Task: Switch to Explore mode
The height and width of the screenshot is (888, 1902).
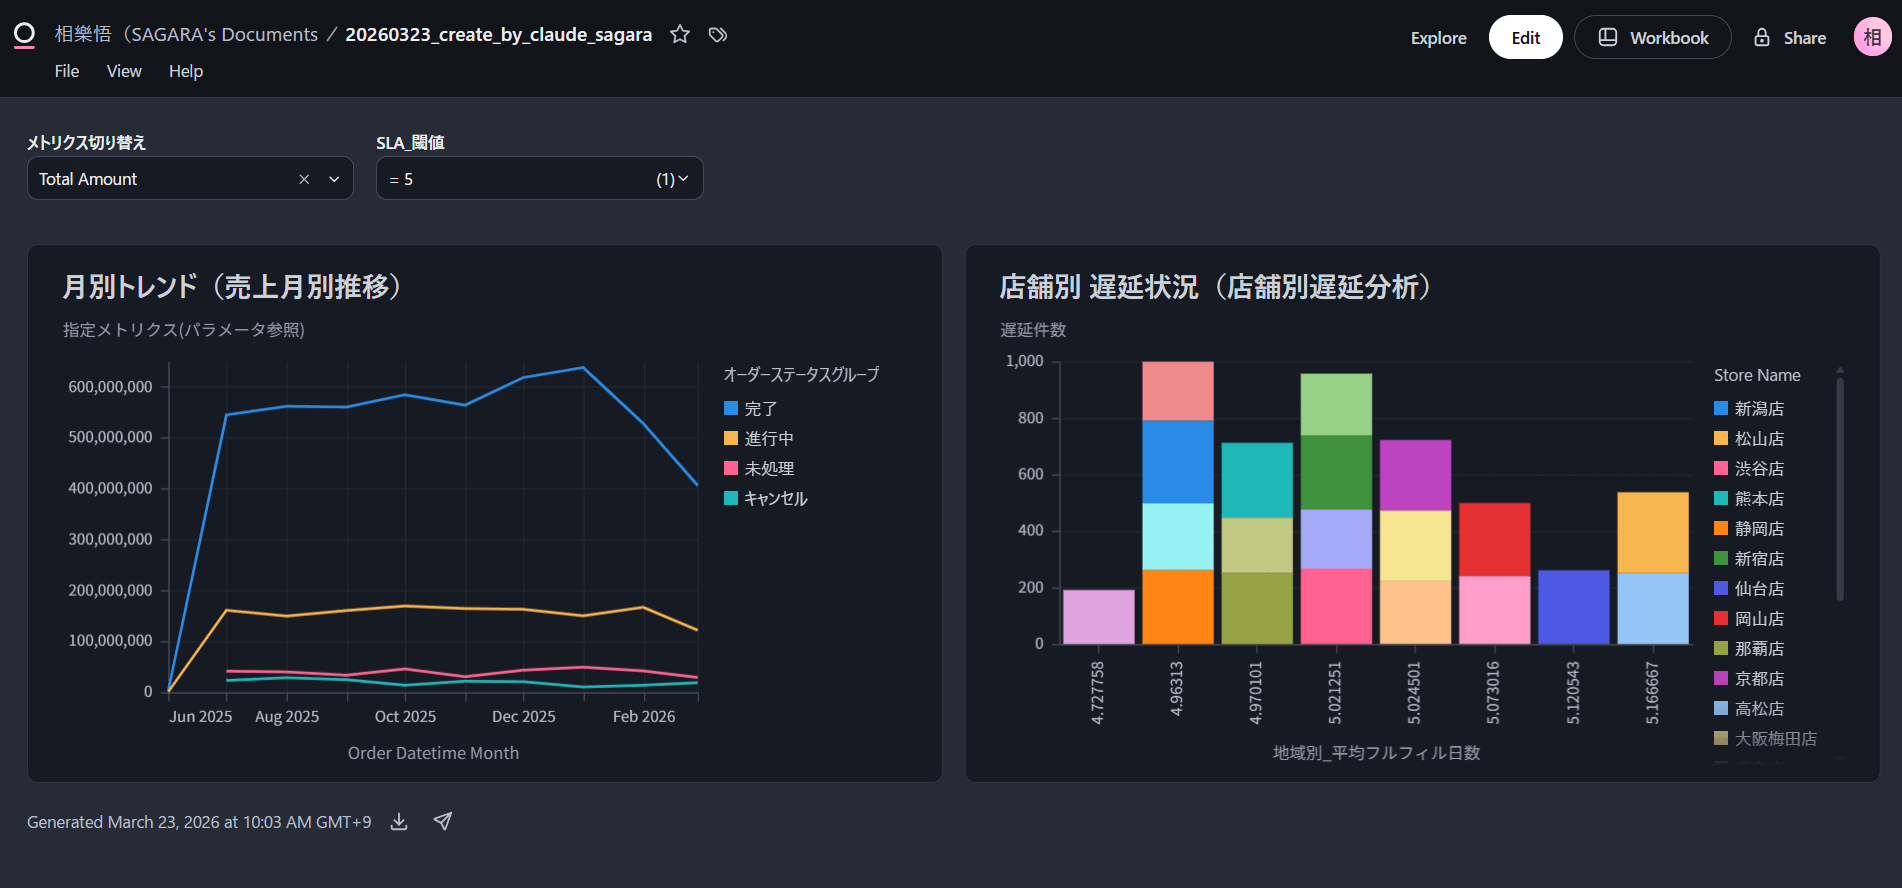Action: 1438,38
